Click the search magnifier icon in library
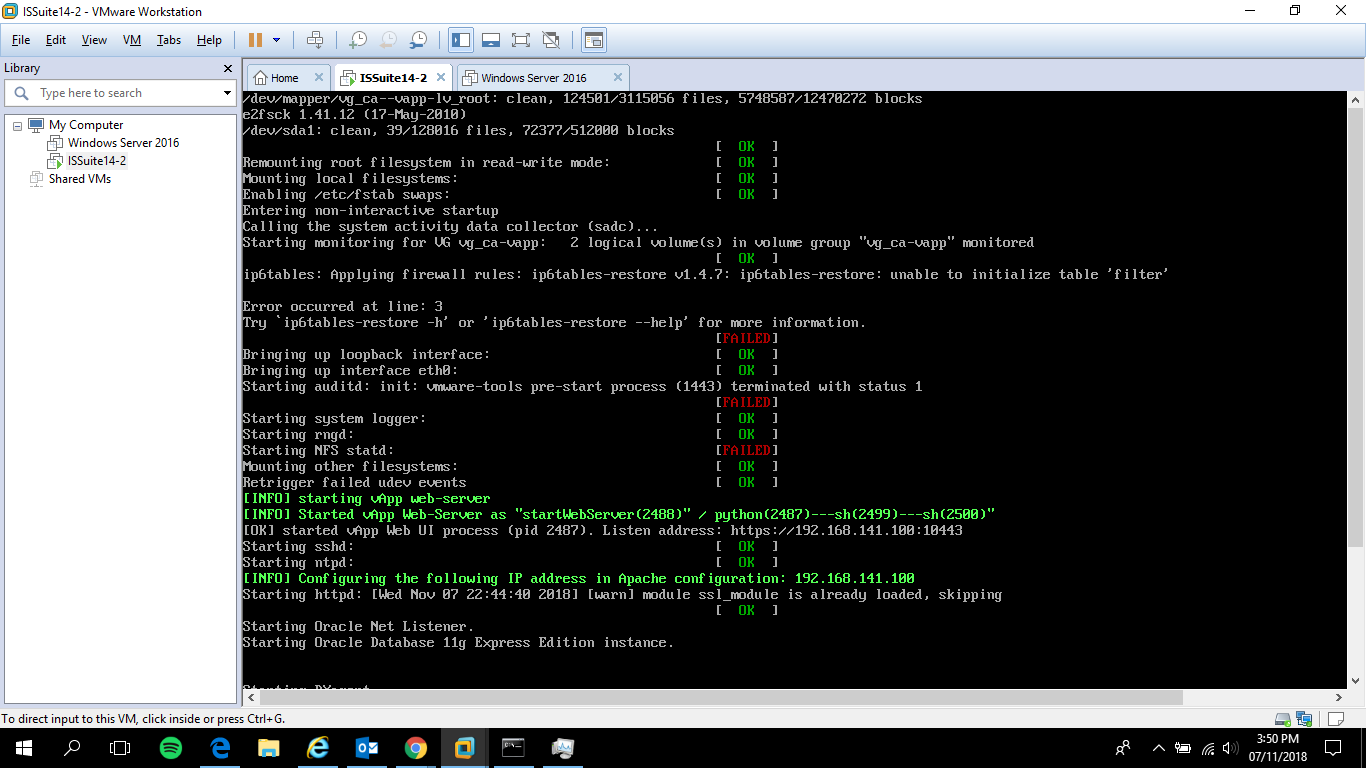Image resolution: width=1366 pixels, height=768 pixels. 20,93
